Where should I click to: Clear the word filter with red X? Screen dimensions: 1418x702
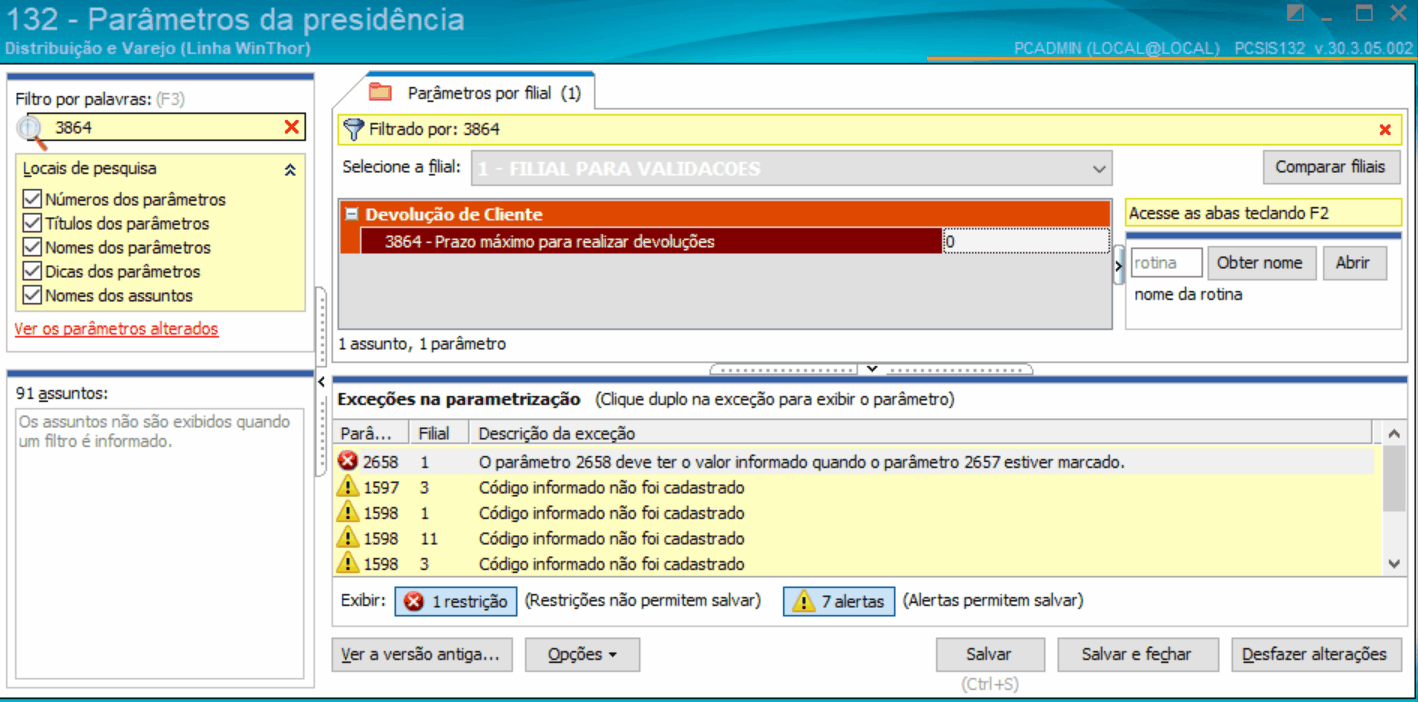(x=291, y=127)
